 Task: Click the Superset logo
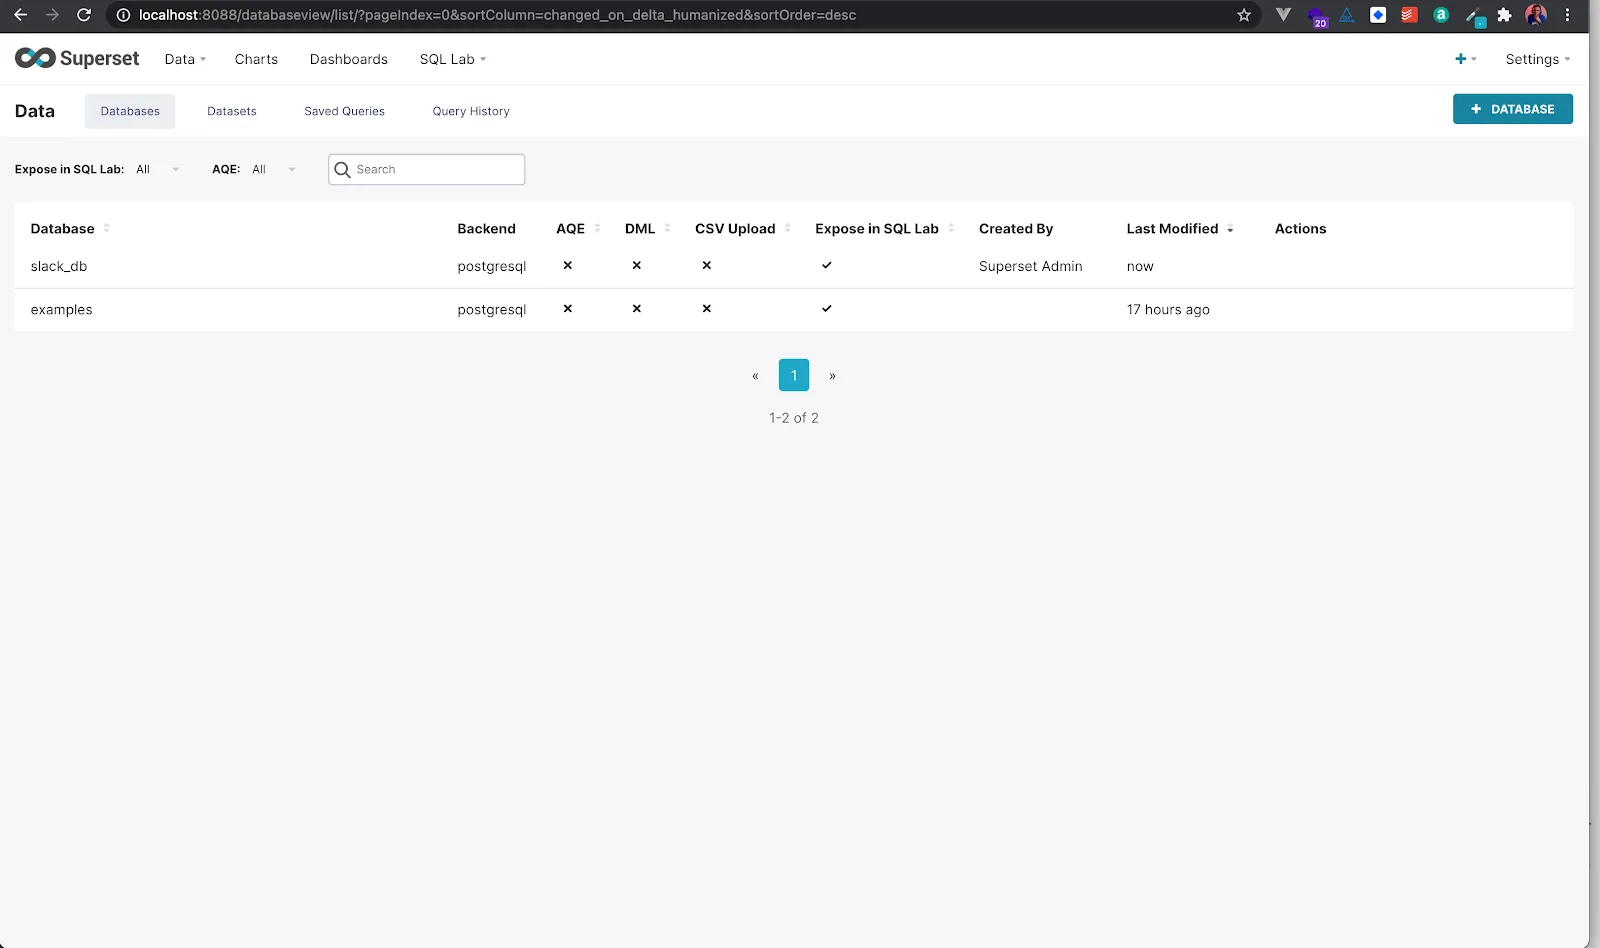pos(77,58)
